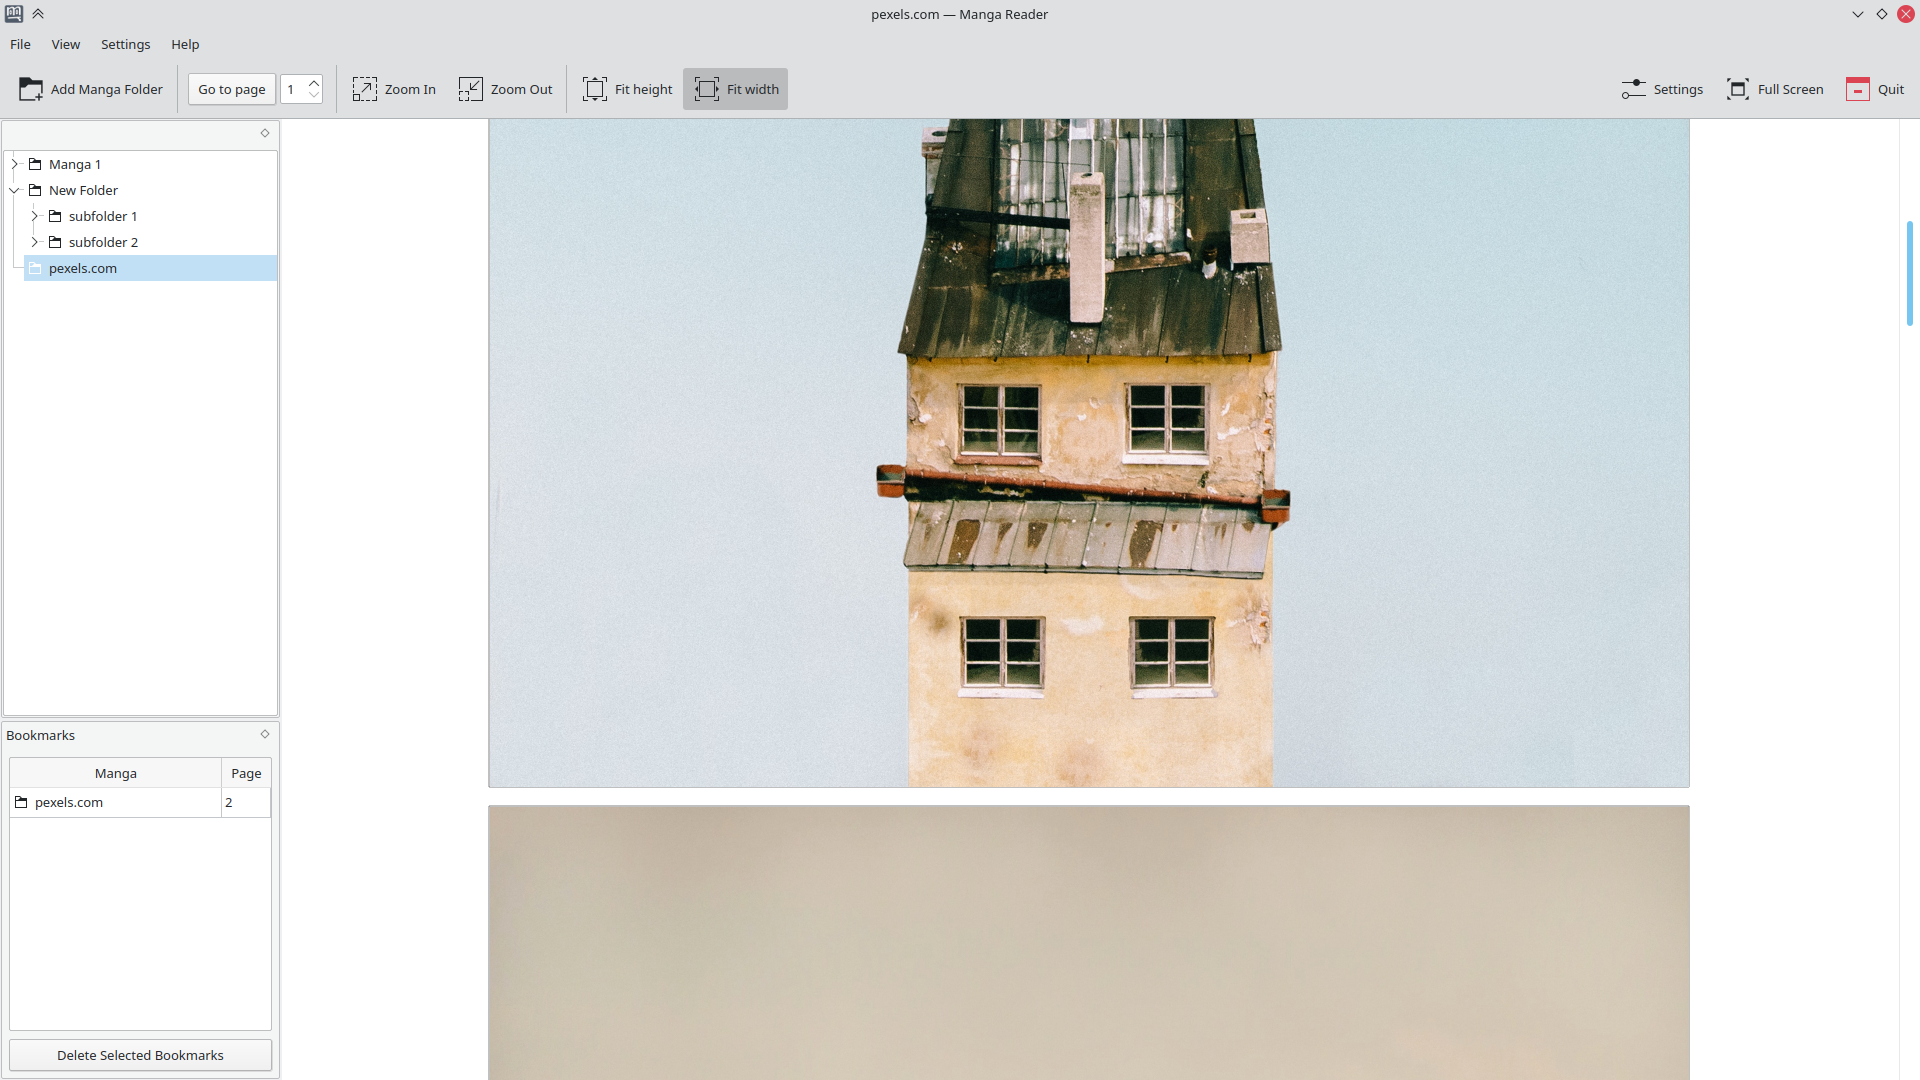Click the vertical scrollbar handle
The height and width of the screenshot is (1080, 1920).
click(x=1909, y=272)
